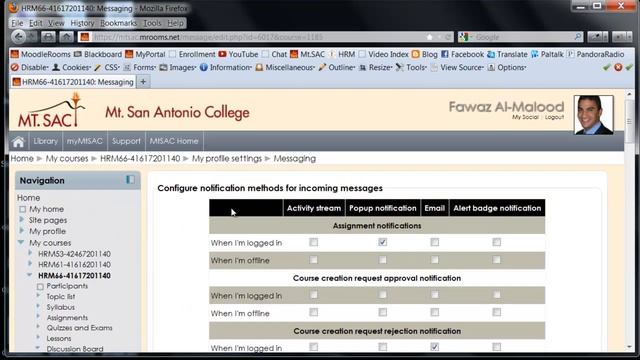Dock the Navigation block using its icon
The image size is (640, 360).
click(x=130, y=180)
